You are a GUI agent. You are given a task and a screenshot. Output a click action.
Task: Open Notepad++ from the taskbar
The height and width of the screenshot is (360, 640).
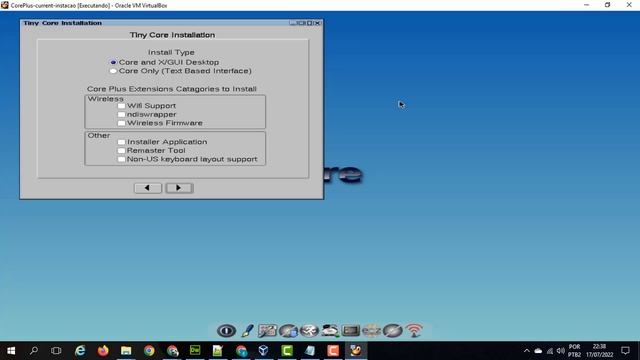[x=218, y=351]
